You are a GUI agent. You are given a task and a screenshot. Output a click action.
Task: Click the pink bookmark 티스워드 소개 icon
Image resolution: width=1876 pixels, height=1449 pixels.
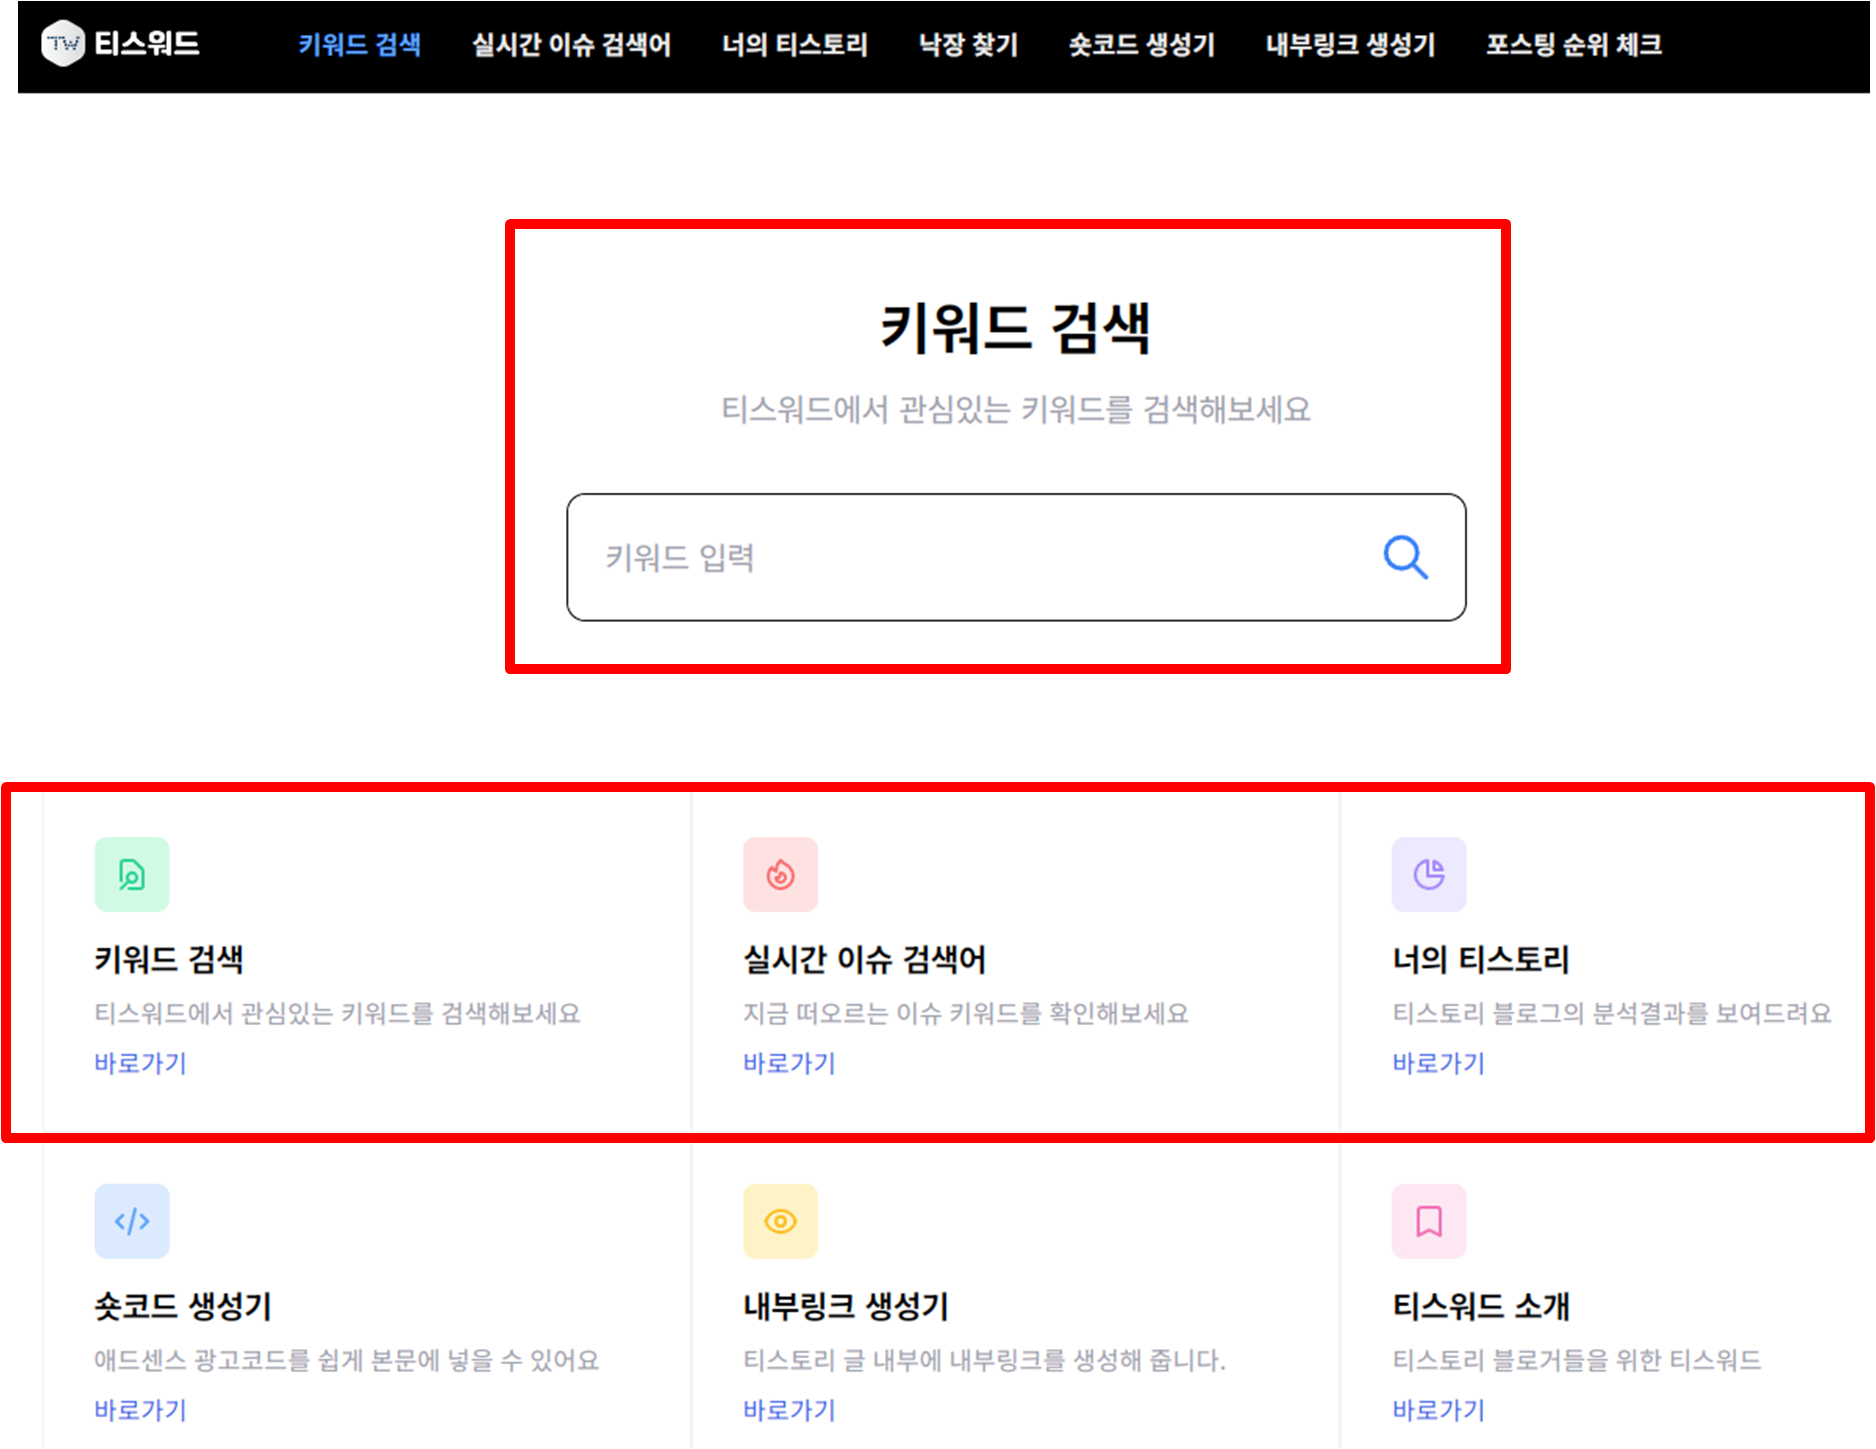pos(1429,1221)
